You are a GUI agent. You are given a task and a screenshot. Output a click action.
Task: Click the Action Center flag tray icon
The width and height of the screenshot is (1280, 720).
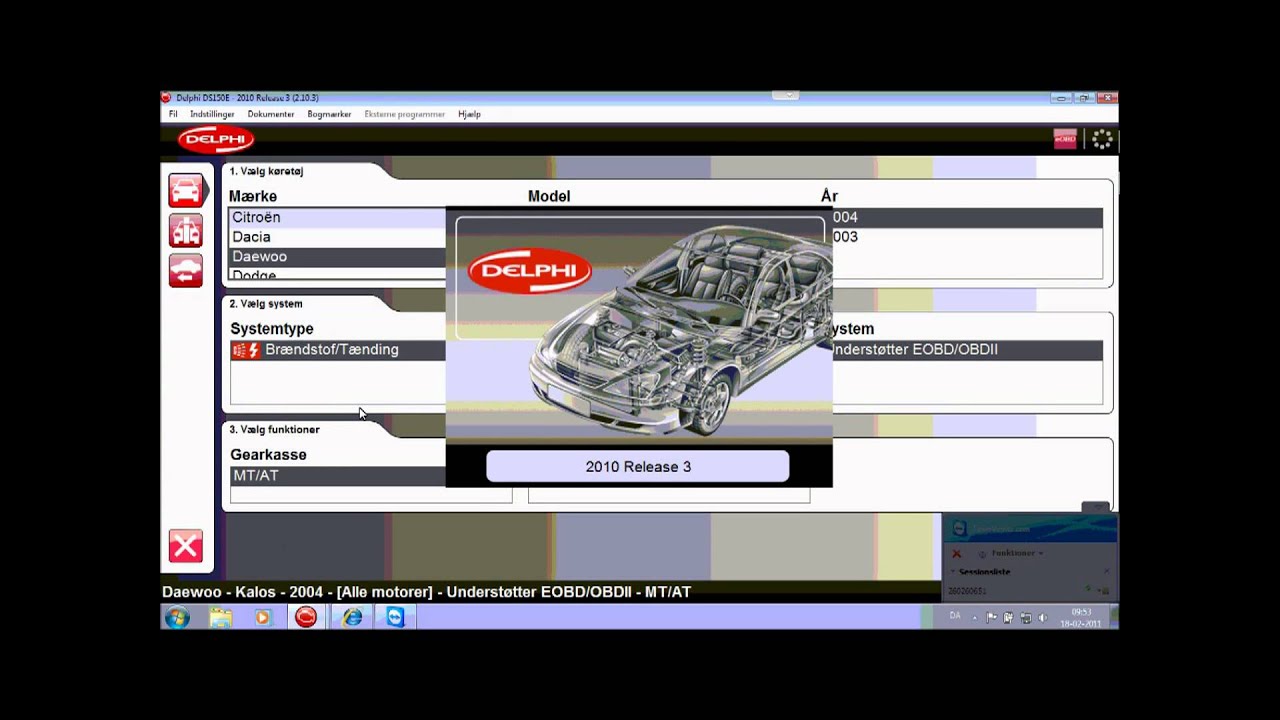click(x=992, y=618)
